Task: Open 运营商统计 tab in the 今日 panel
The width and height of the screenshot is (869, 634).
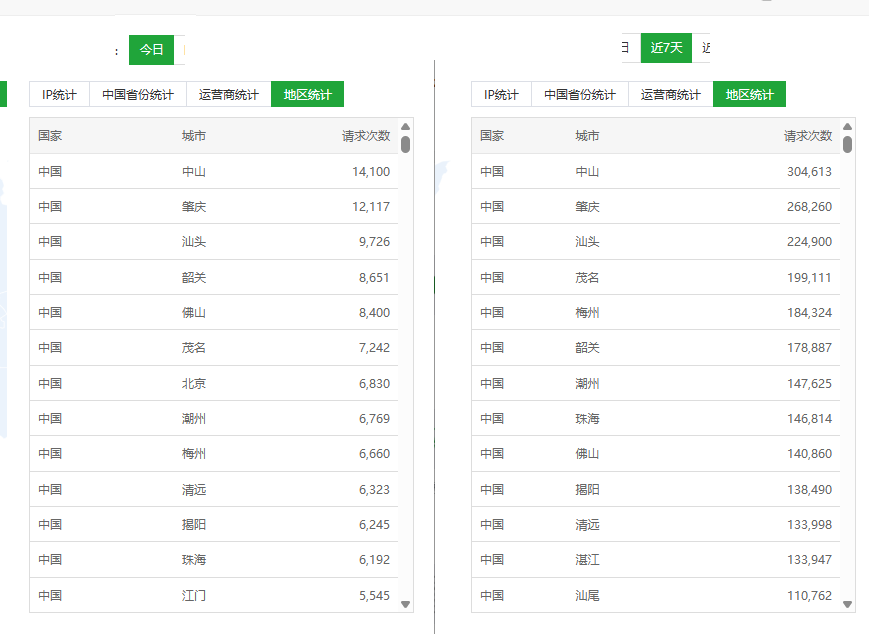Action: (228, 95)
